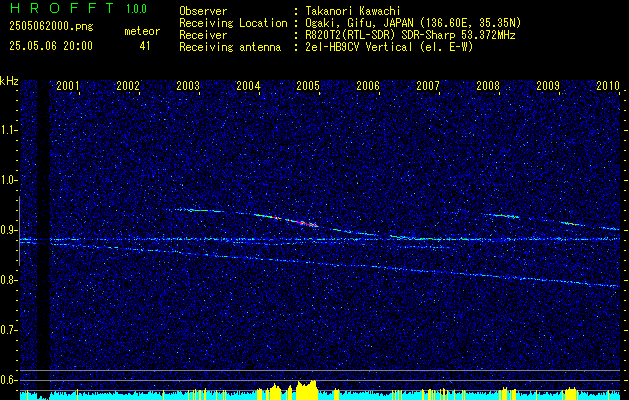Image resolution: width=629 pixels, height=400 pixels.
Task: Select the file name 2505062000.png
Action: (51, 27)
